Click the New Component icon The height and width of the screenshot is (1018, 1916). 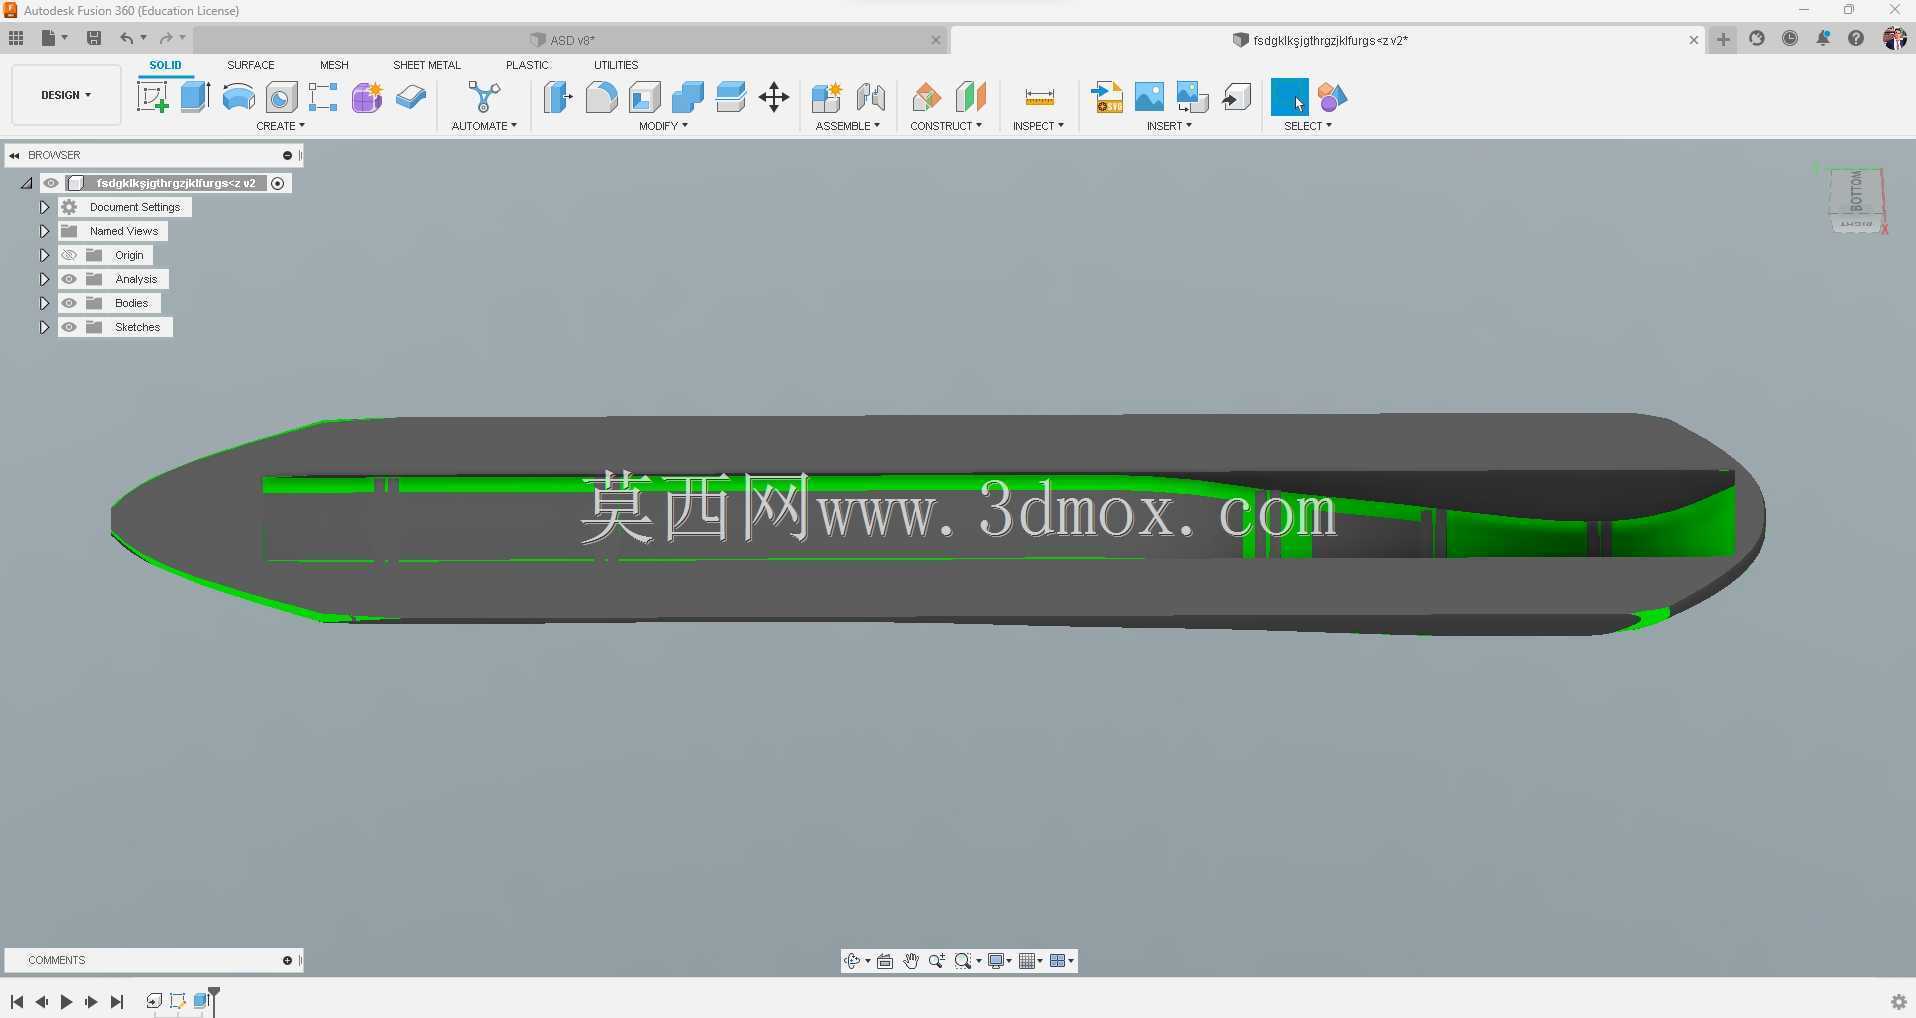(x=827, y=97)
